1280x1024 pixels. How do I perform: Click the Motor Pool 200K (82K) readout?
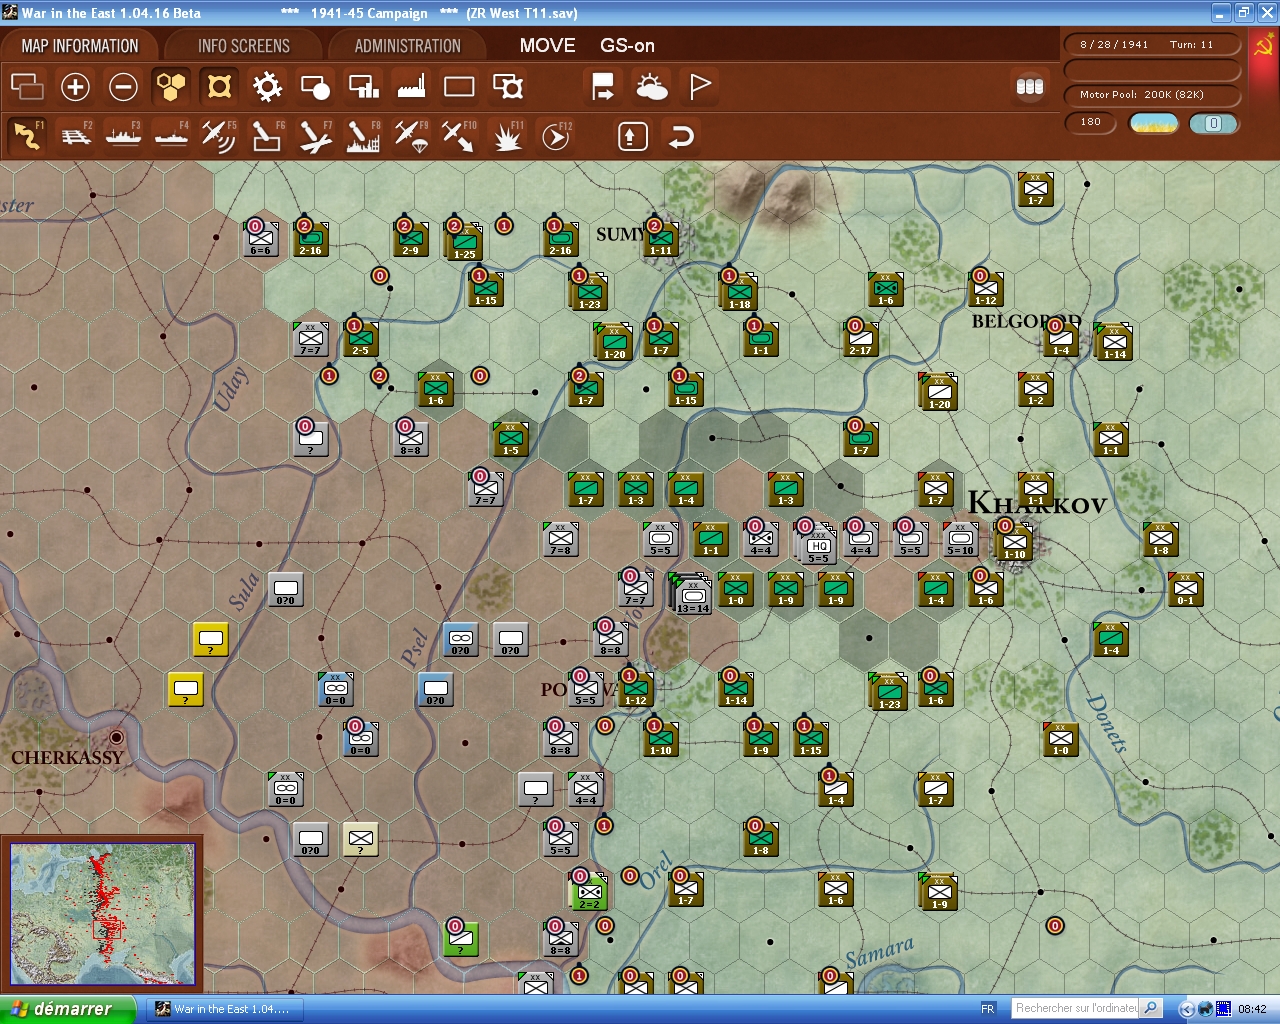coord(1150,95)
